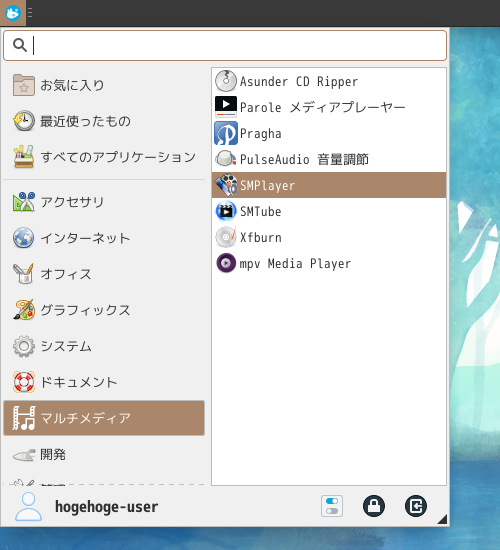
Task: Click the ドキュメント lifebuoy icon
Action: (24, 382)
